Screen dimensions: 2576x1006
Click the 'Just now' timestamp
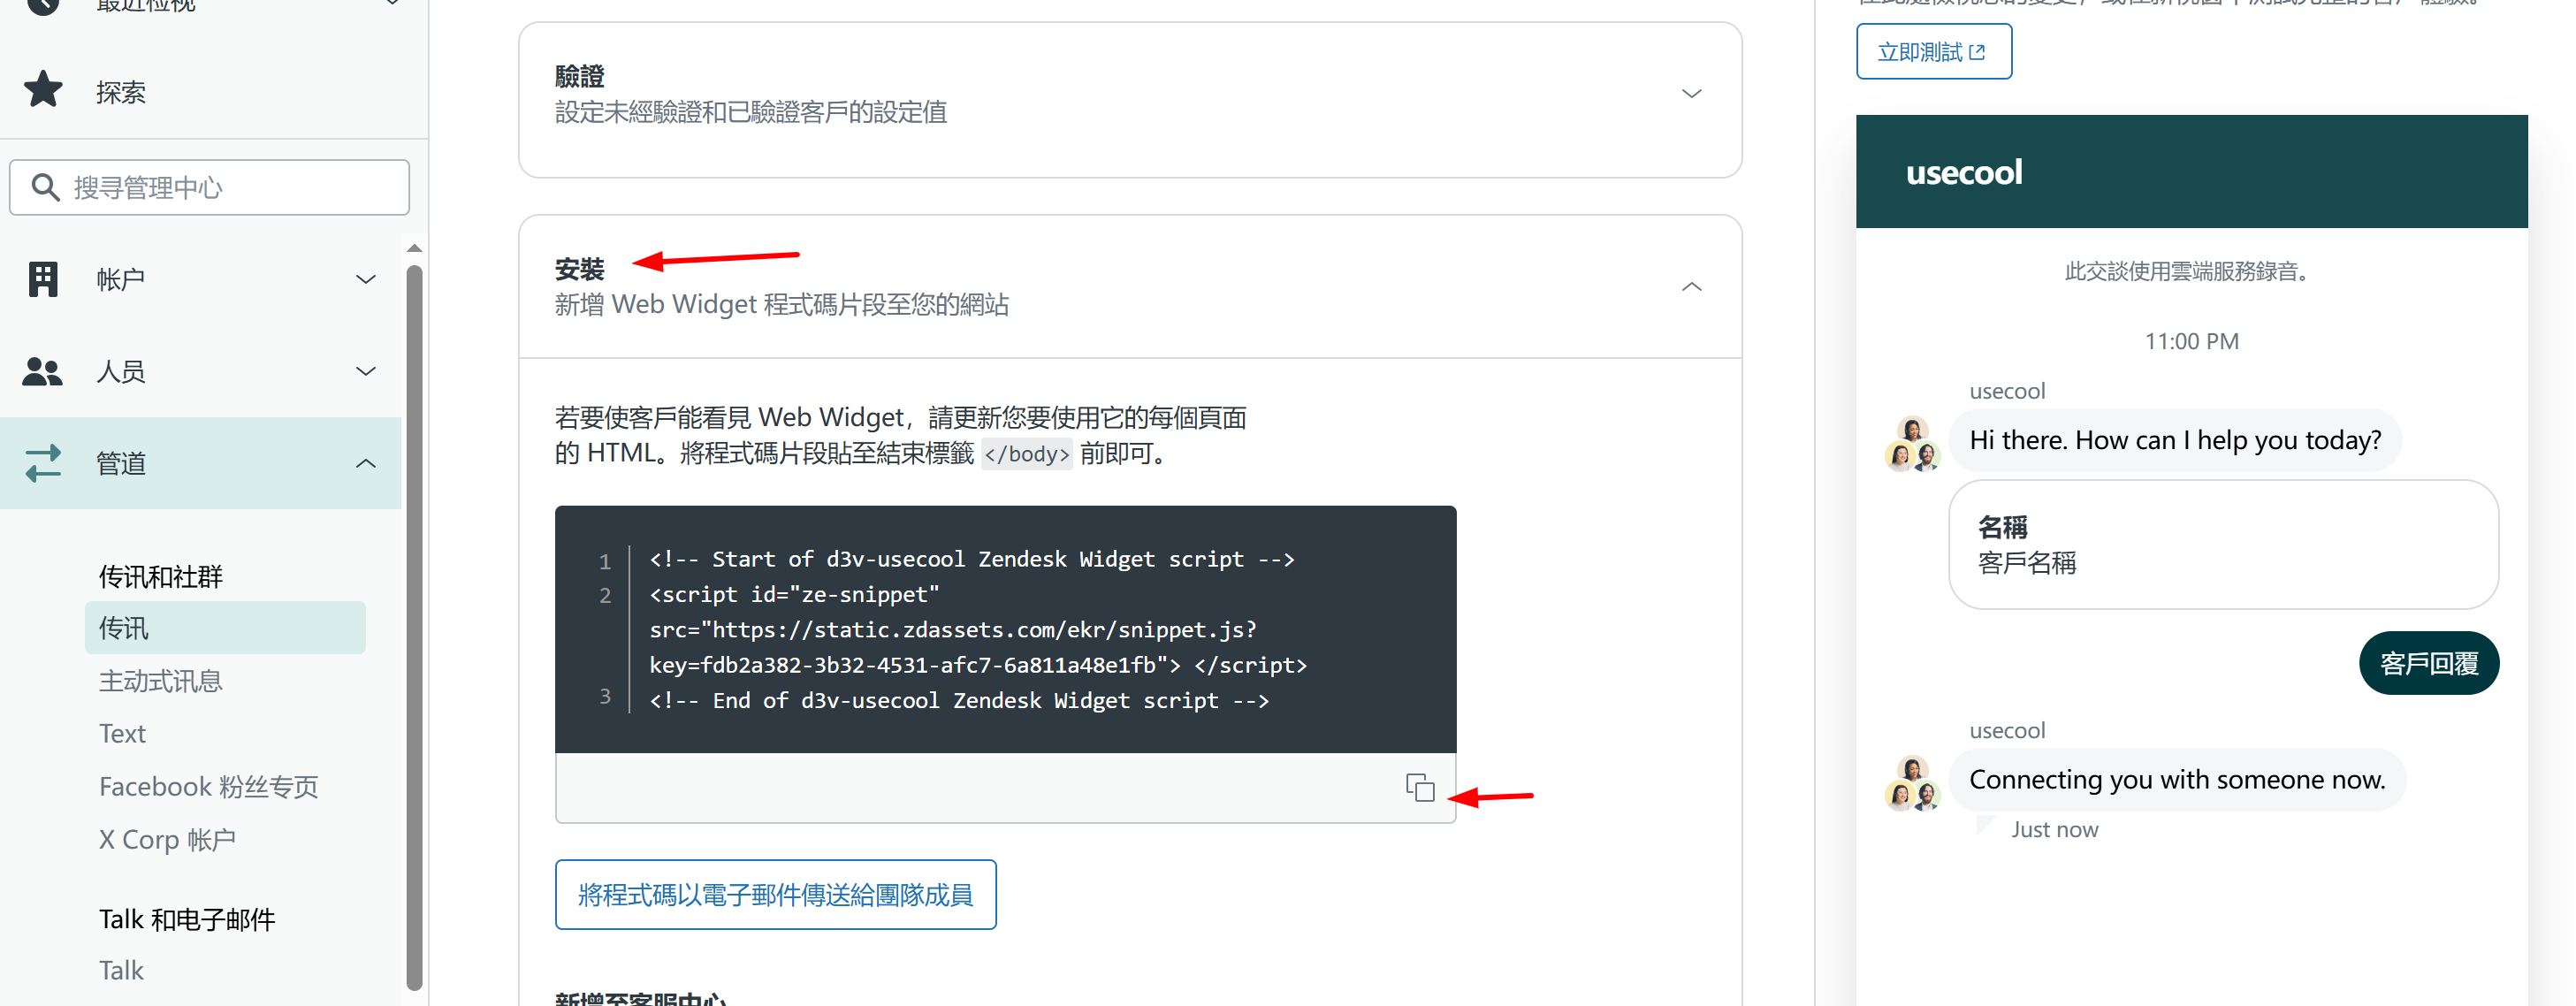[2054, 829]
